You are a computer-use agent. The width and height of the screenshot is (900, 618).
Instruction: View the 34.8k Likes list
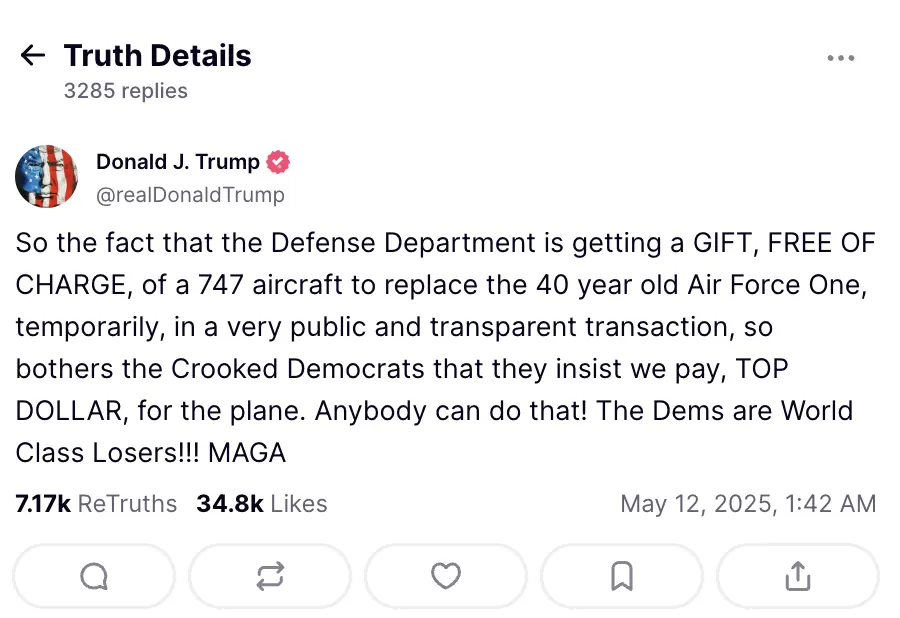click(x=261, y=504)
